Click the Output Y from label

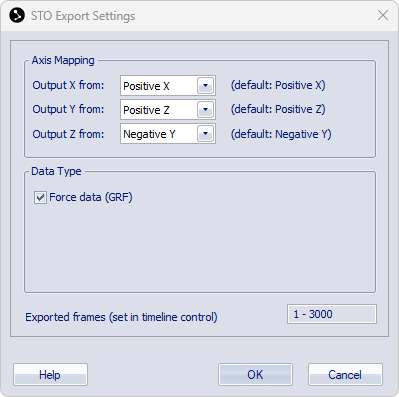pos(68,109)
